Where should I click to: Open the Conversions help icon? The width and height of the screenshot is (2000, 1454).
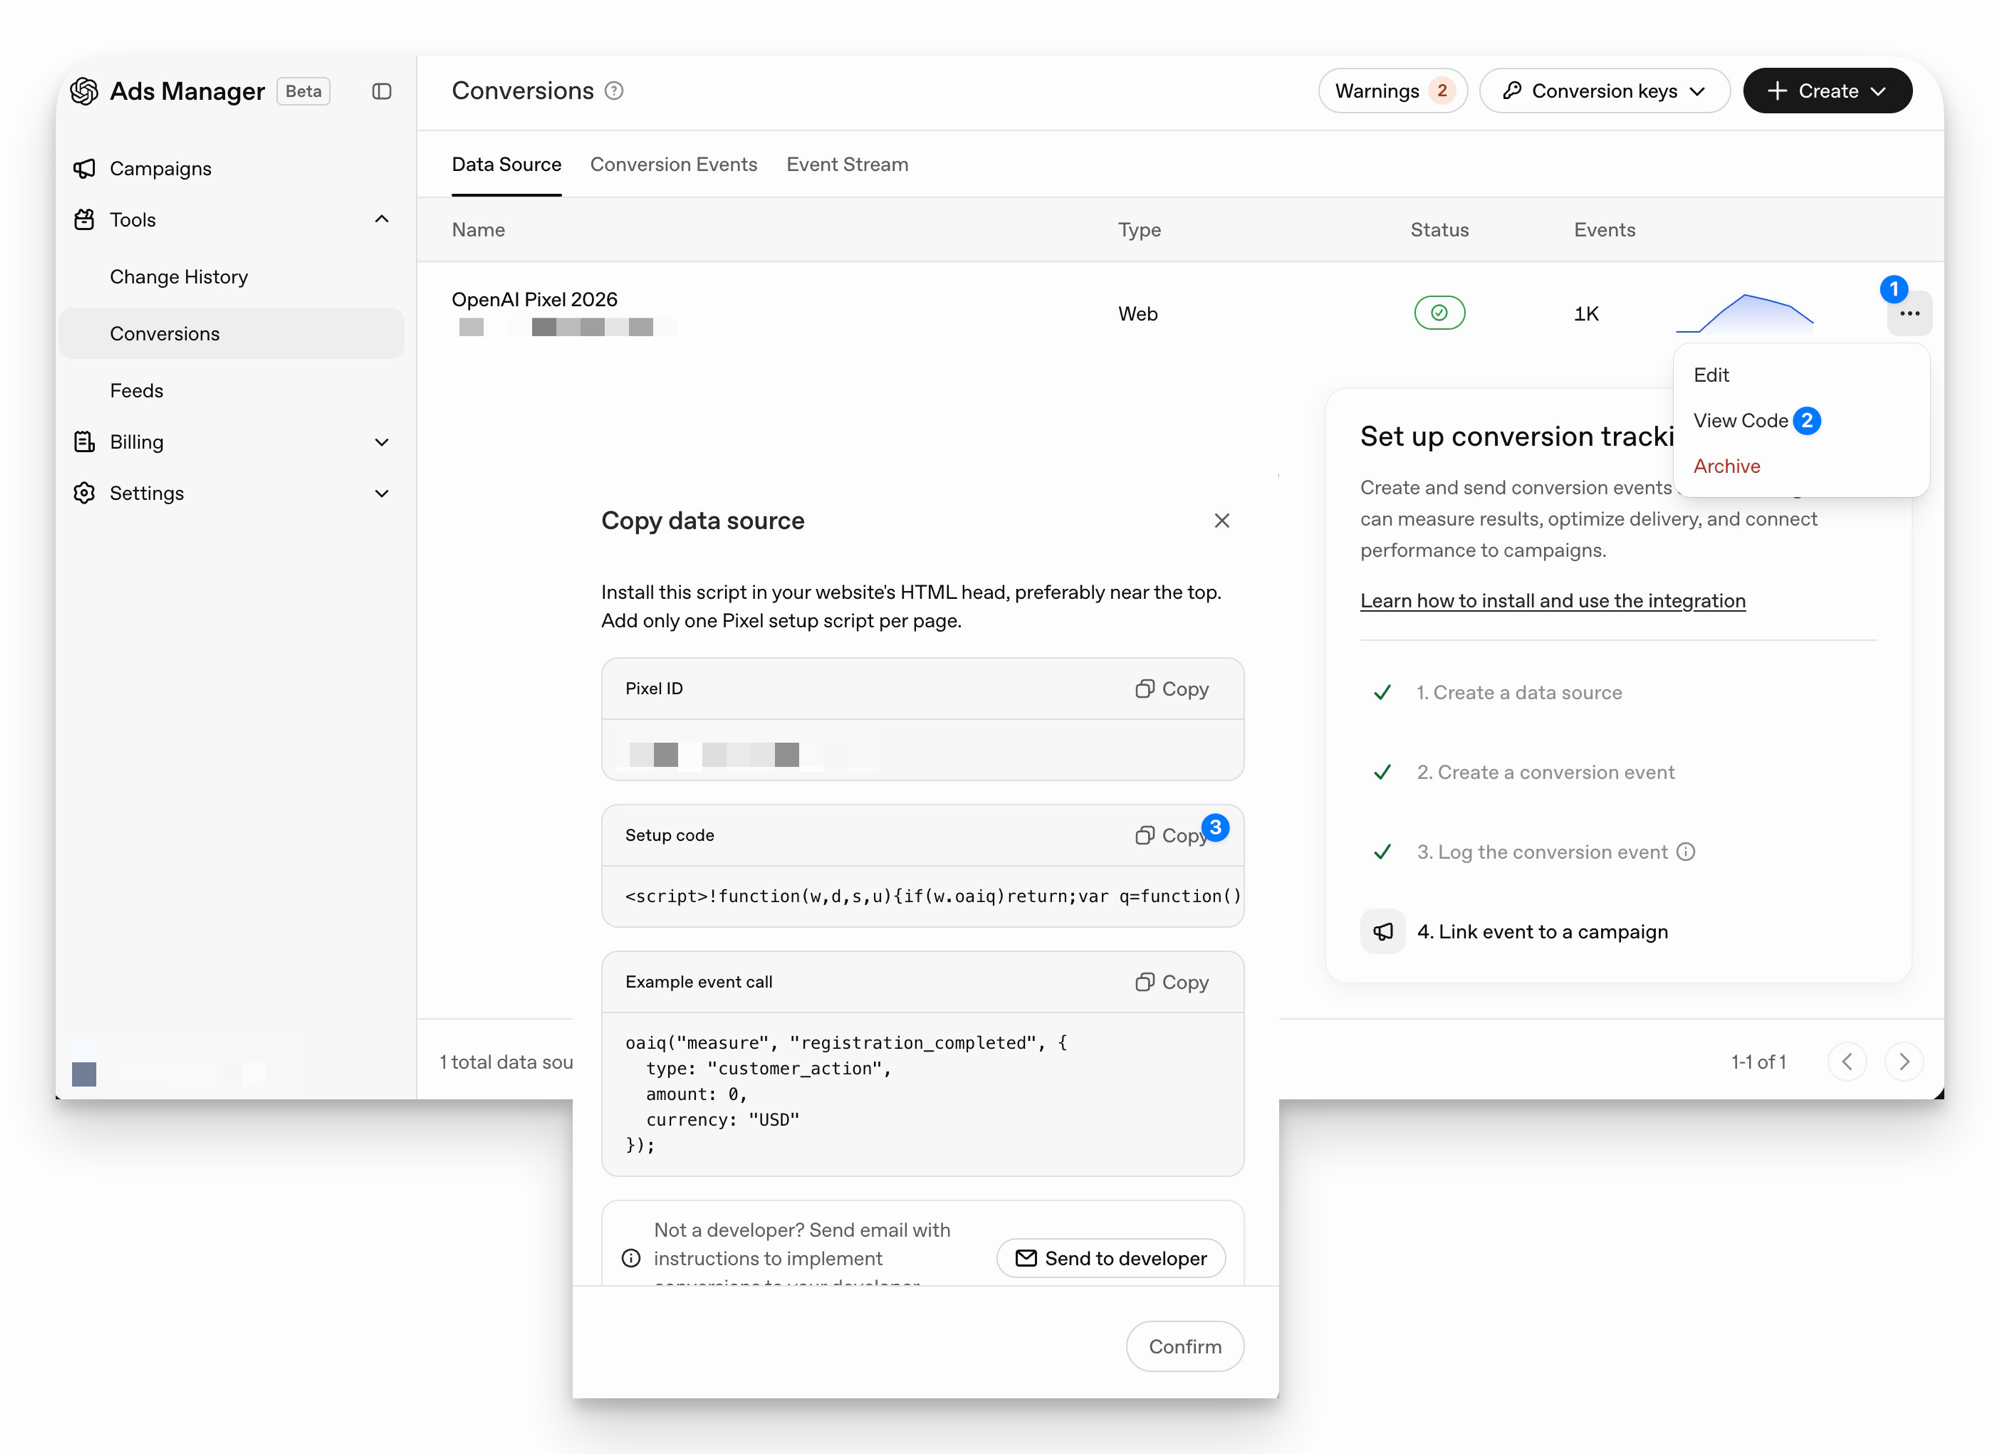[615, 91]
